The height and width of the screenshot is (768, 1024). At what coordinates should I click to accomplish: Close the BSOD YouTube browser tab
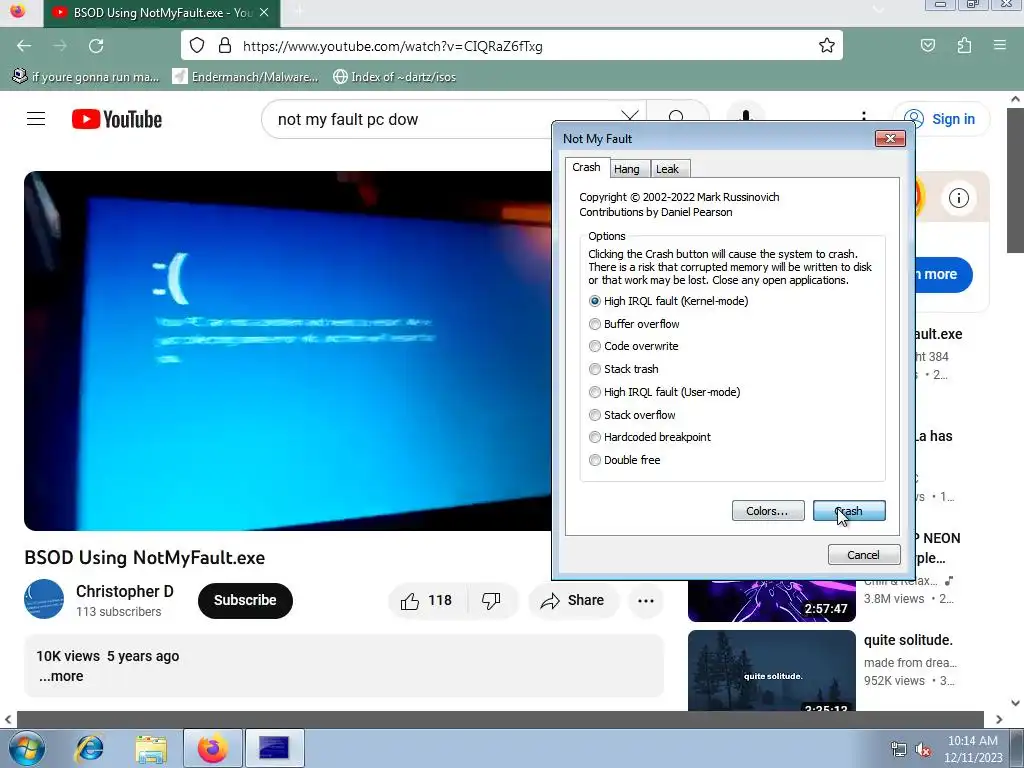(x=264, y=12)
